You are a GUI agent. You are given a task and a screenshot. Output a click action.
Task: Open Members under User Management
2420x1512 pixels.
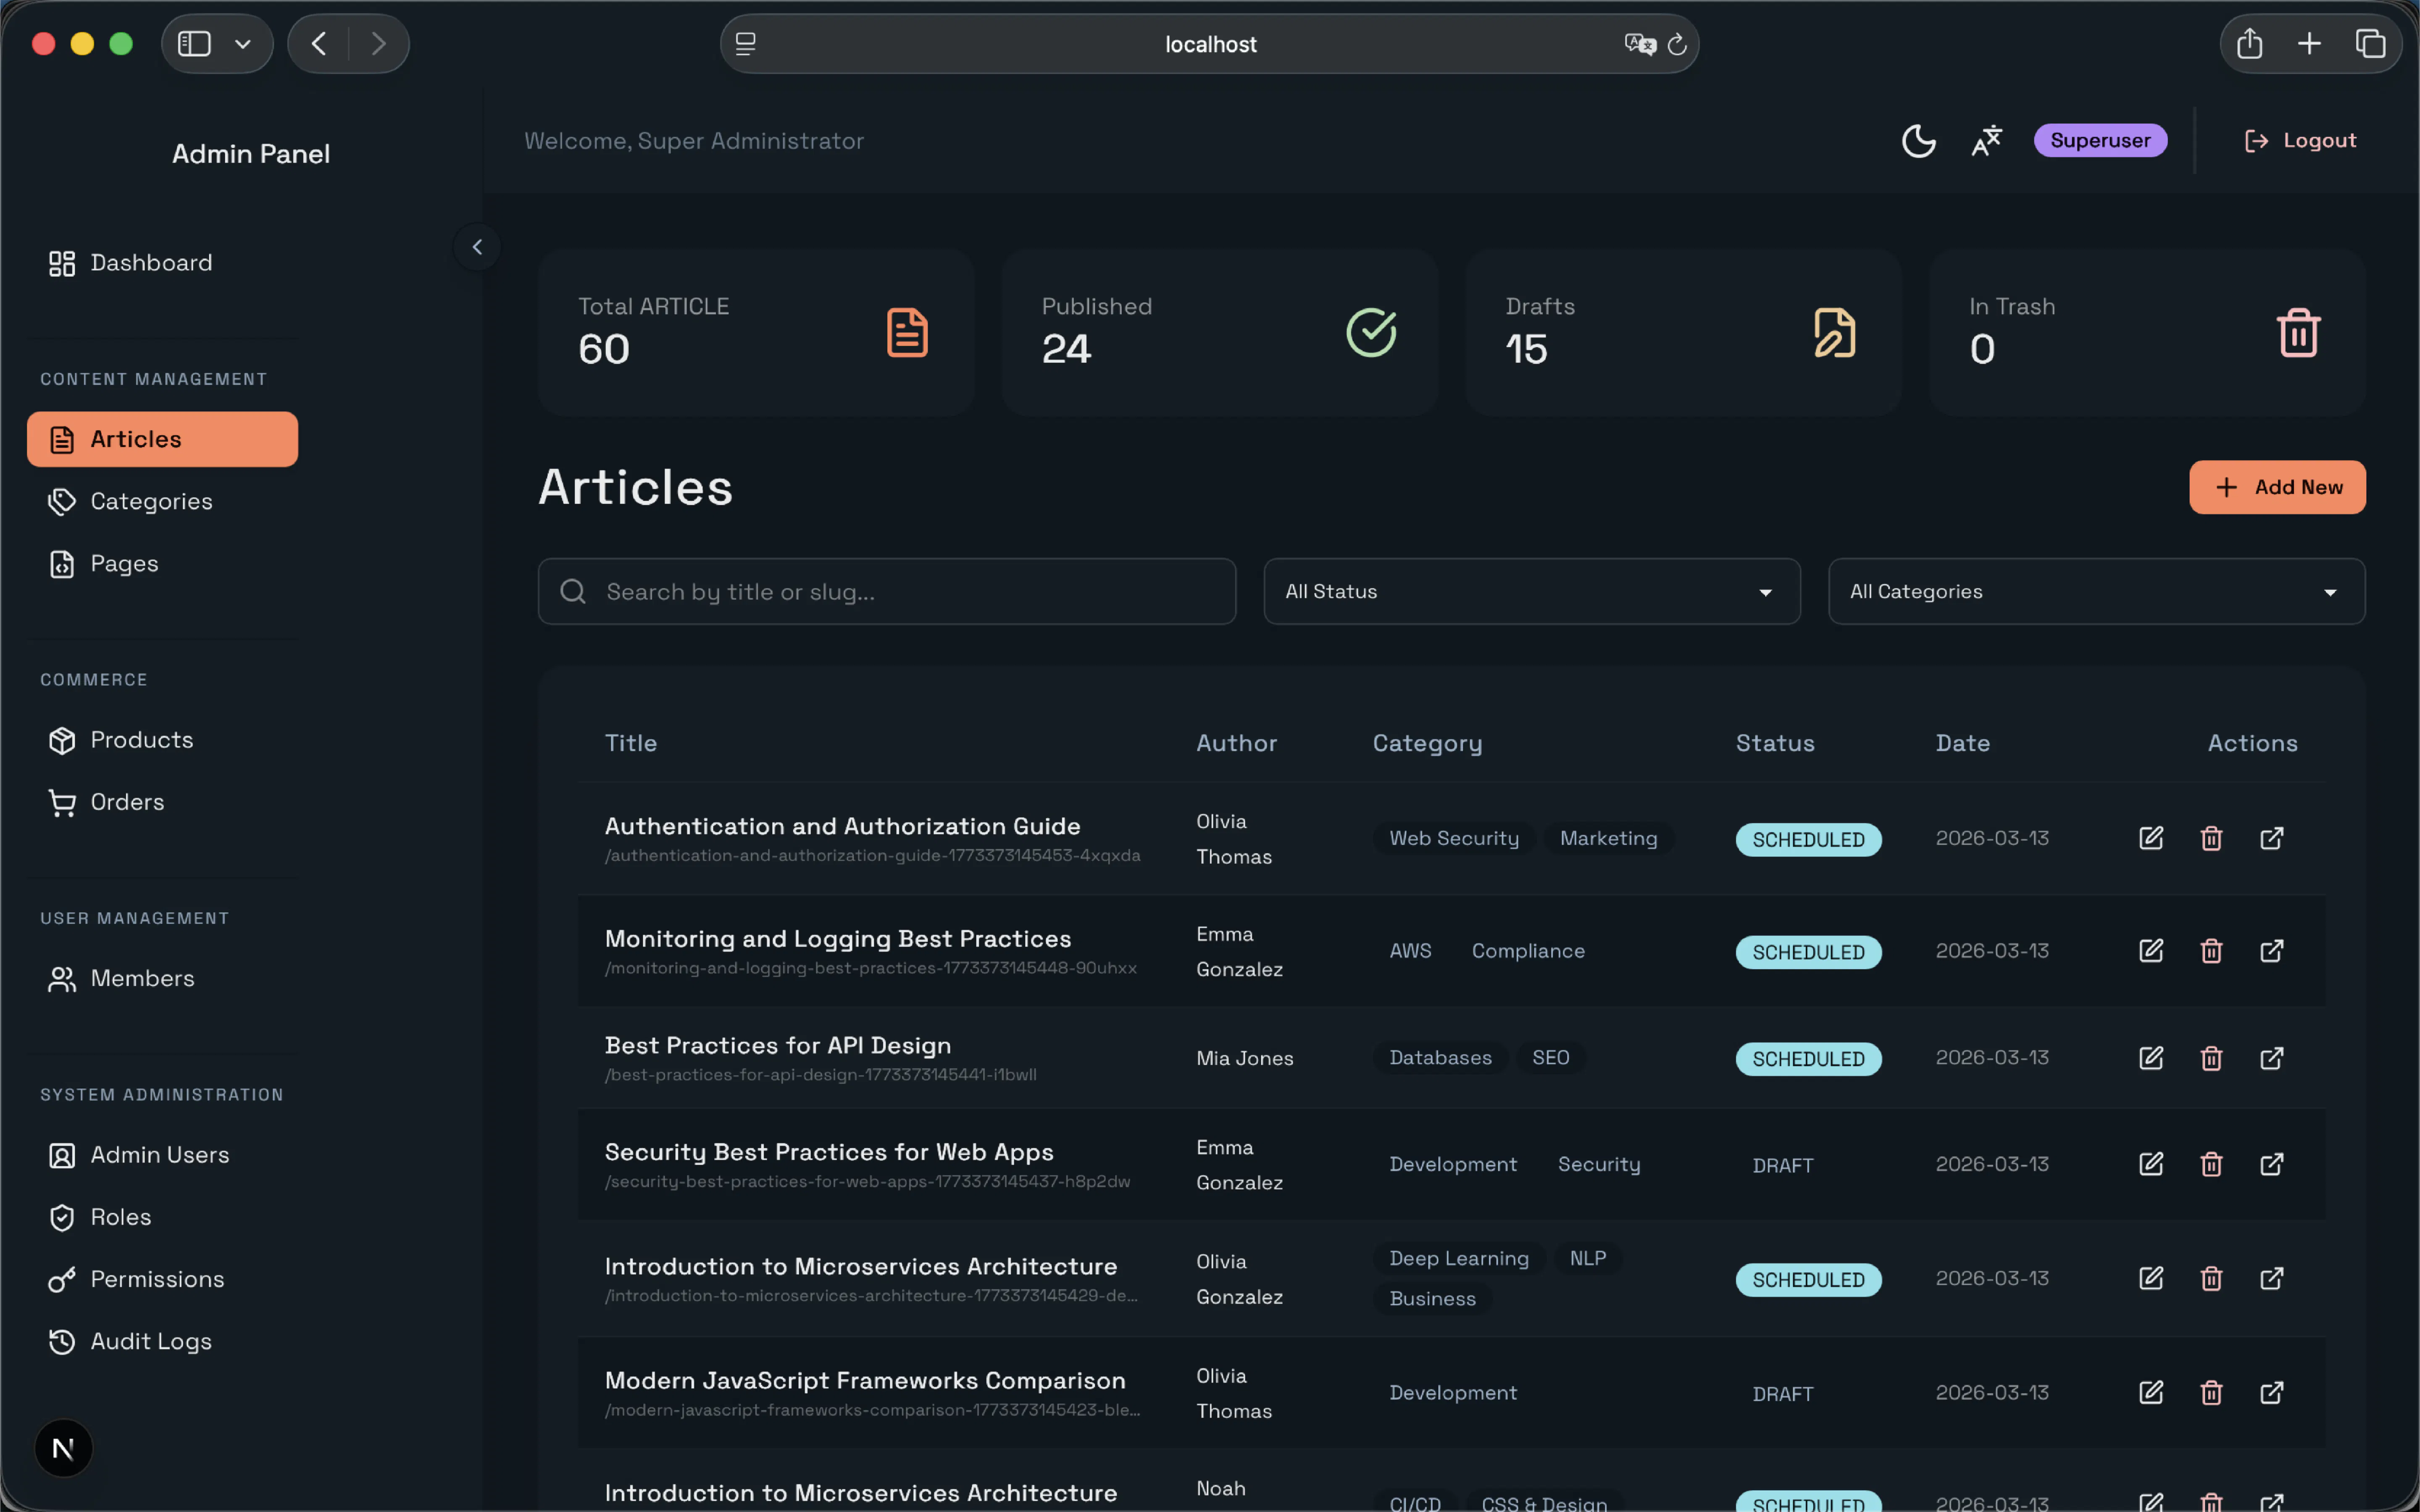(162, 978)
